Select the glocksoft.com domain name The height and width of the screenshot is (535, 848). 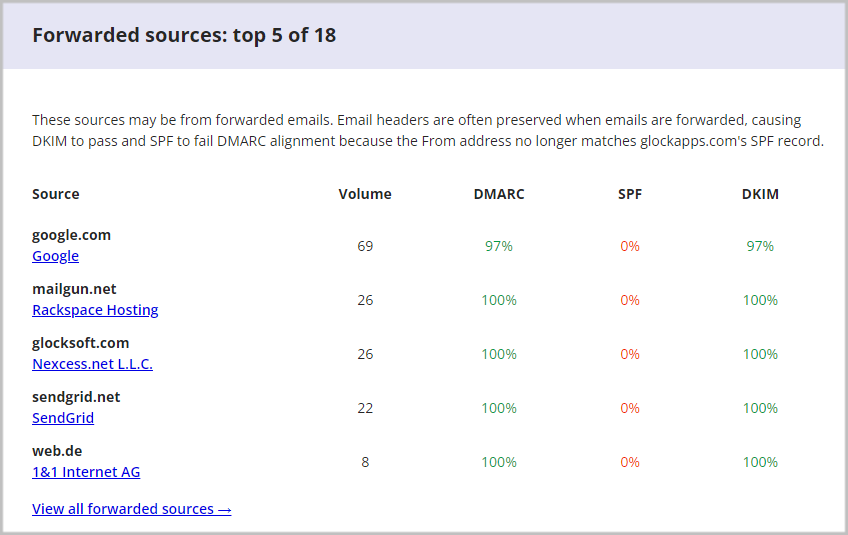80,343
